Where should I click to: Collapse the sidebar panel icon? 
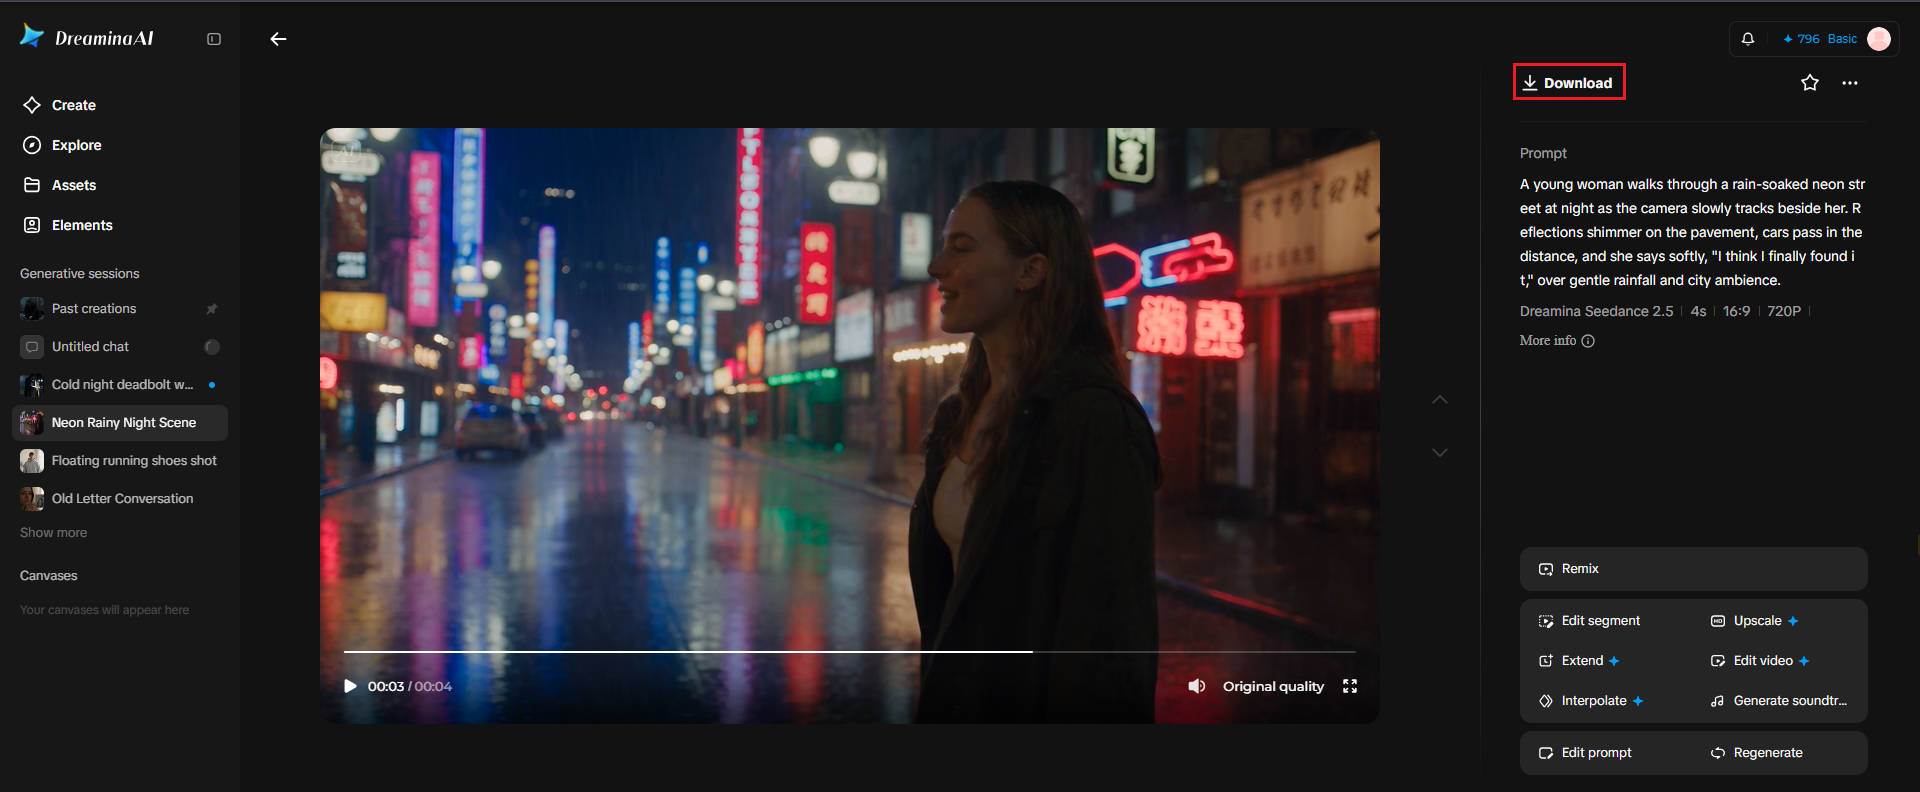214,39
